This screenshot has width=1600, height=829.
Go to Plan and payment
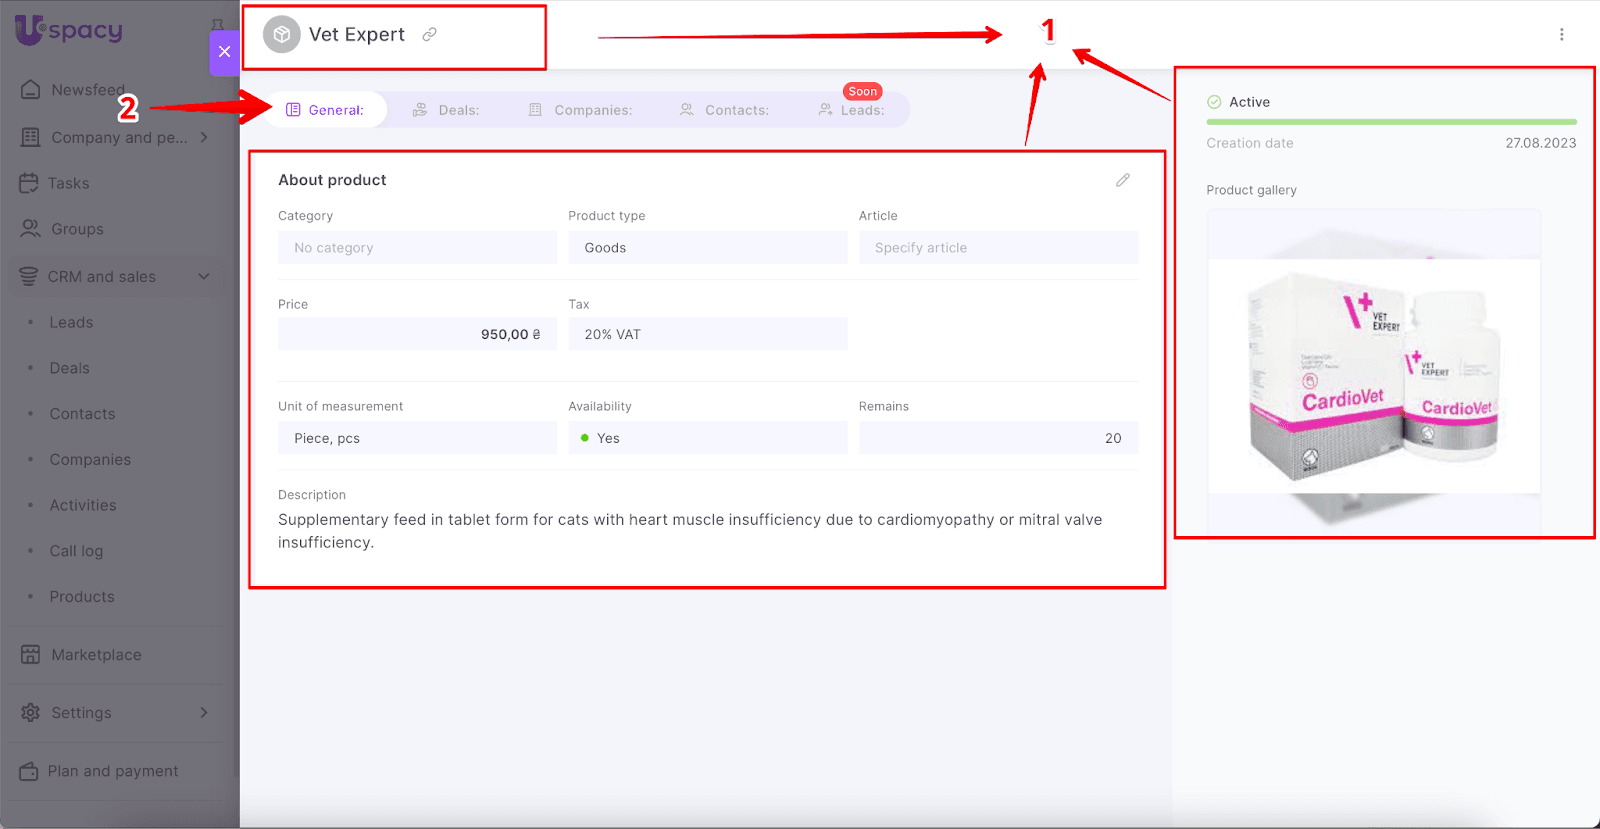click(112, 771)
